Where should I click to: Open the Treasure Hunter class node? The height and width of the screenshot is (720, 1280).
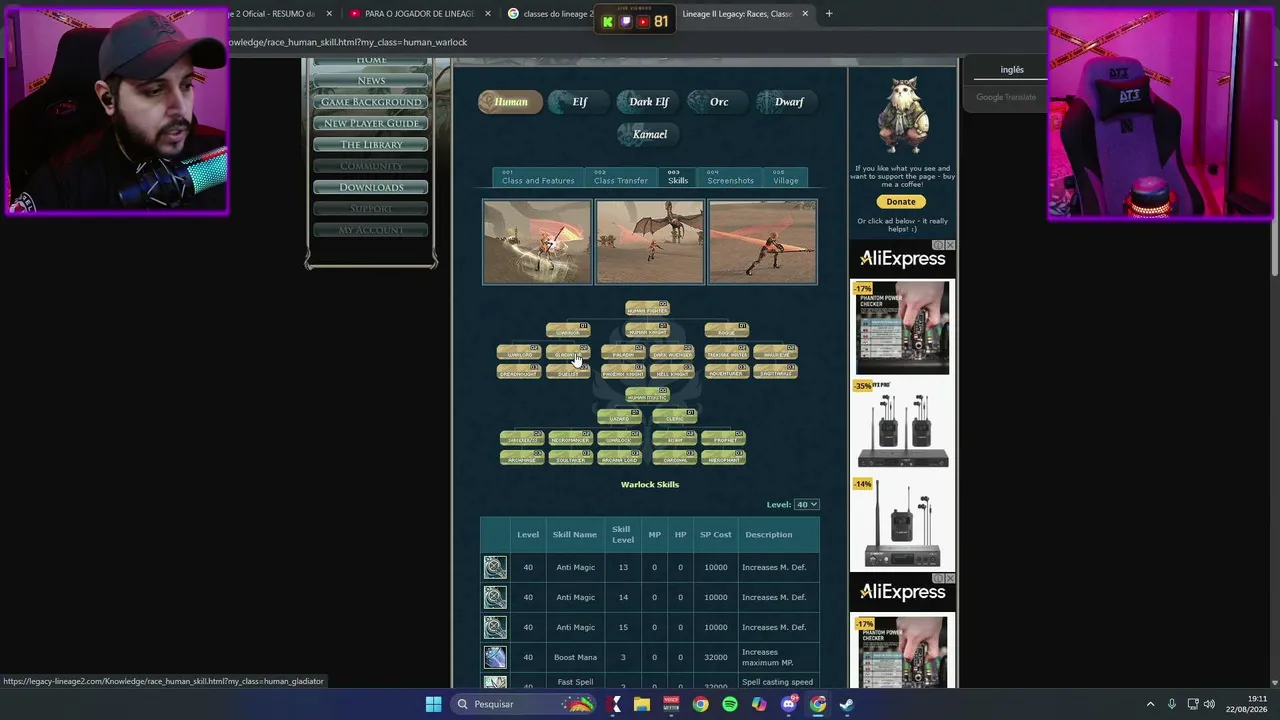pos(726,352)
